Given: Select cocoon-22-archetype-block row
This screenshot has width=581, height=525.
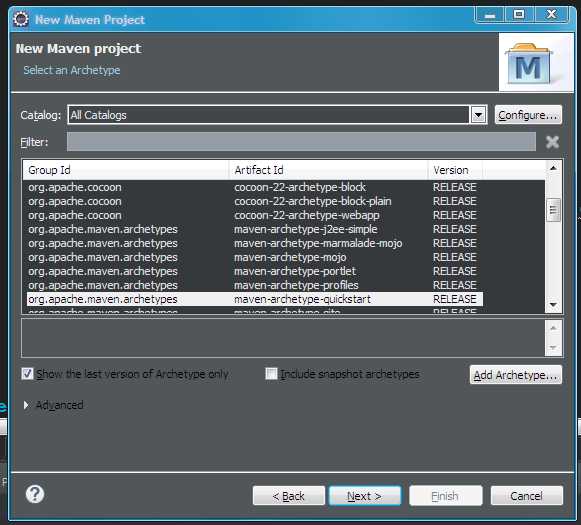Looking at the screenshot, I should click(x=254, y=187).
